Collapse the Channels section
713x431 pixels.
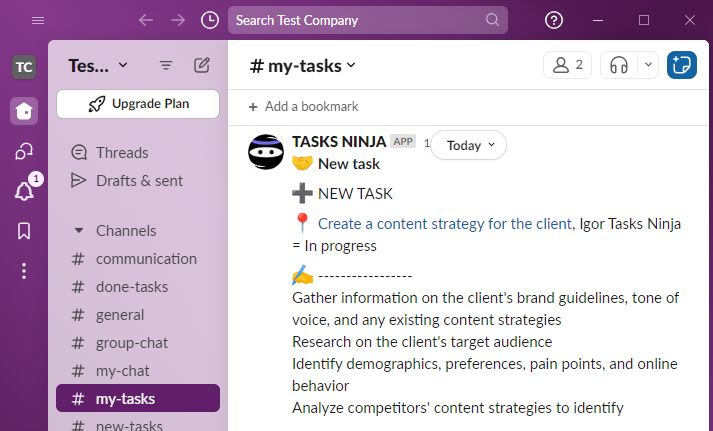coord(78,231)
